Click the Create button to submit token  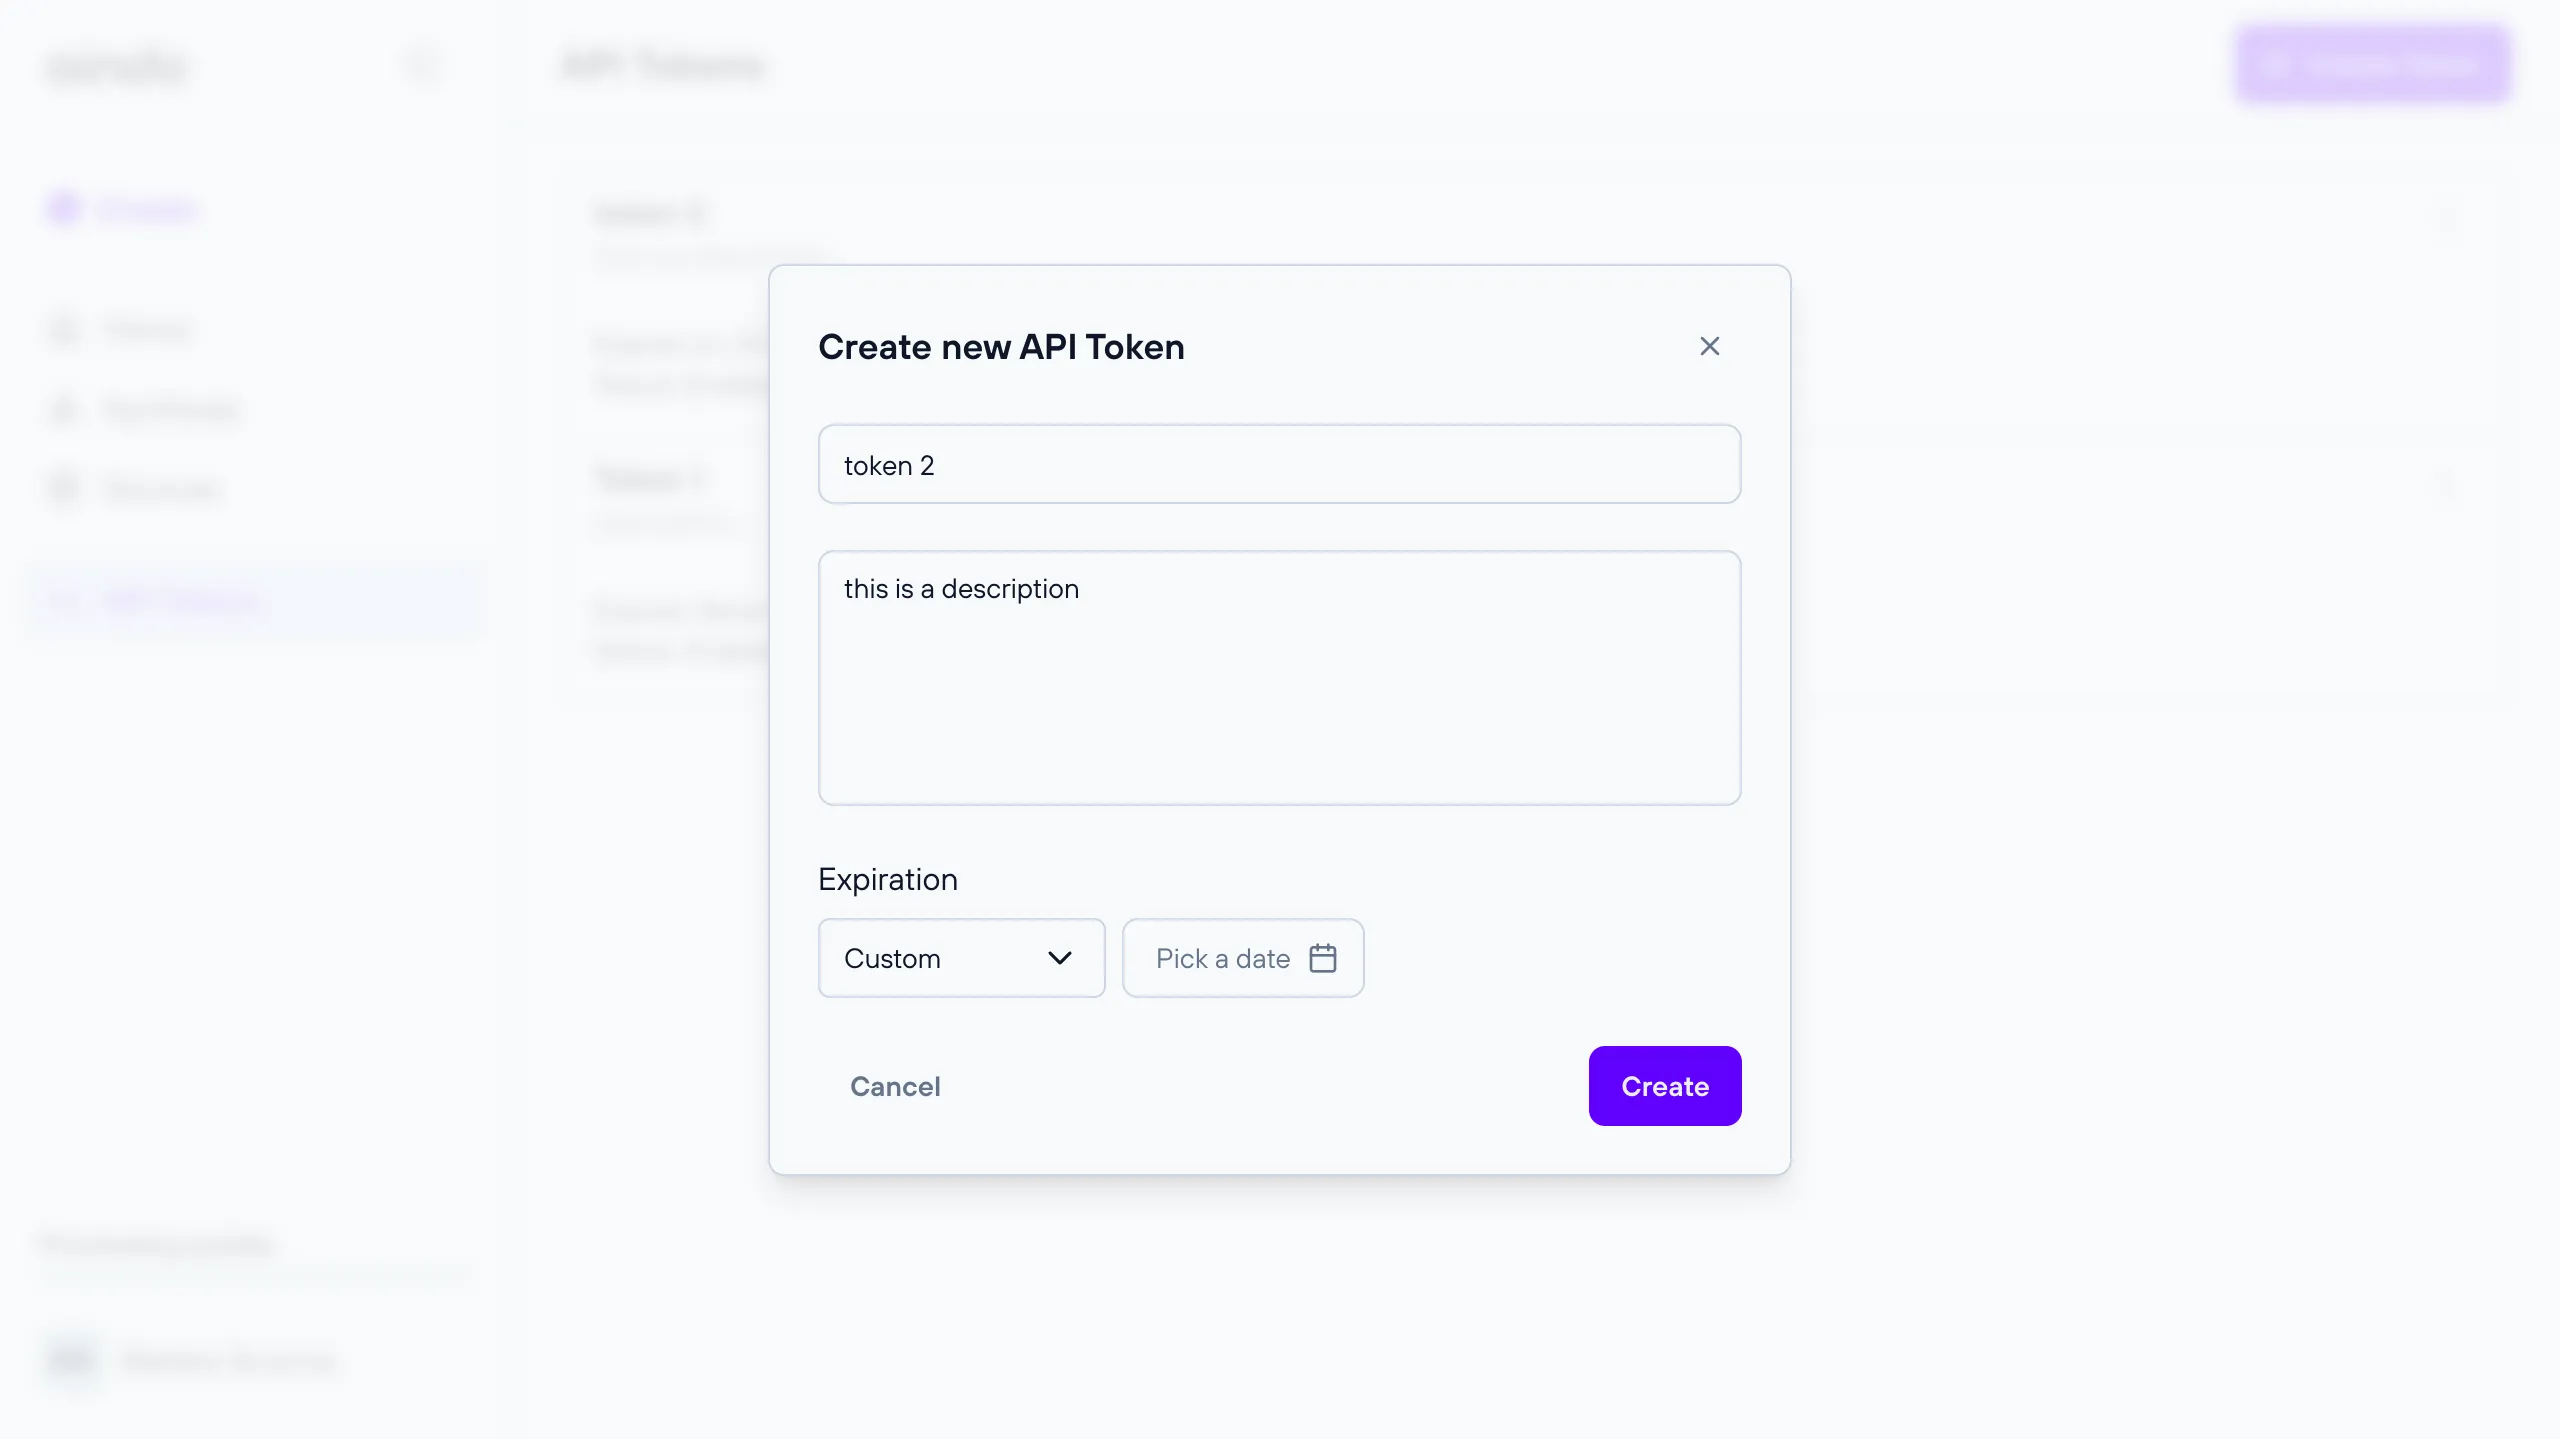tap(1665, 1085)
